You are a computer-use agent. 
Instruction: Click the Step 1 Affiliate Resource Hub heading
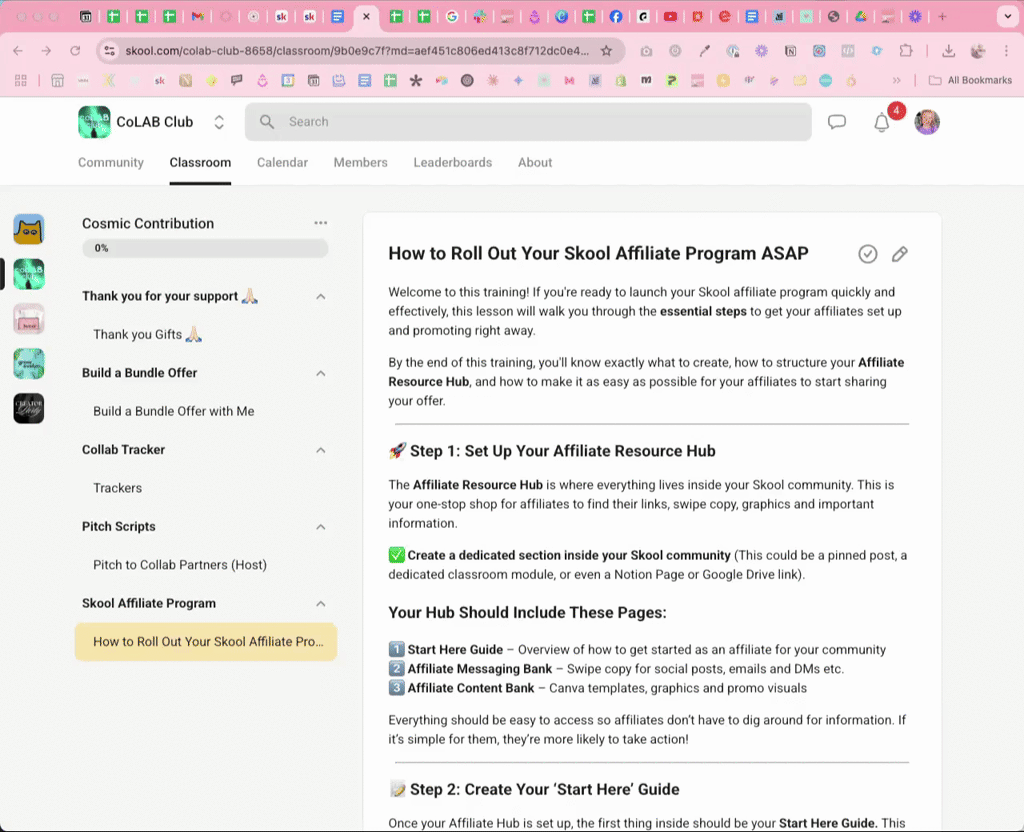tap(552, 451)
